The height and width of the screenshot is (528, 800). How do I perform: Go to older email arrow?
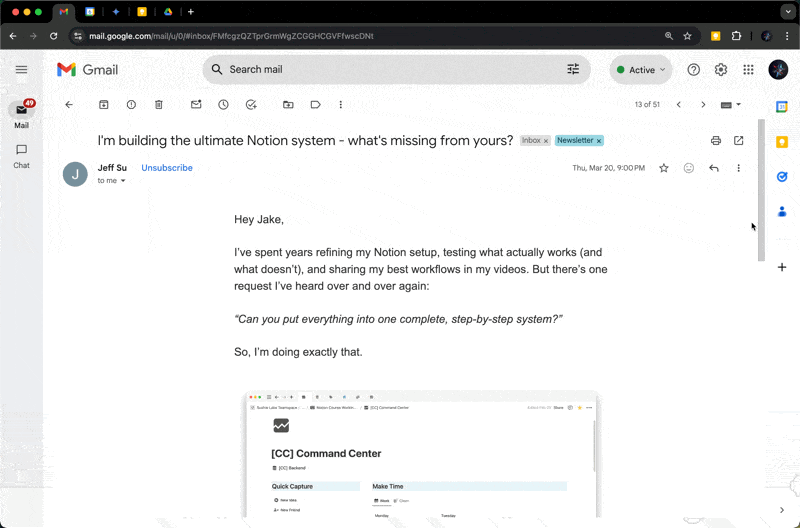[703, 105]
